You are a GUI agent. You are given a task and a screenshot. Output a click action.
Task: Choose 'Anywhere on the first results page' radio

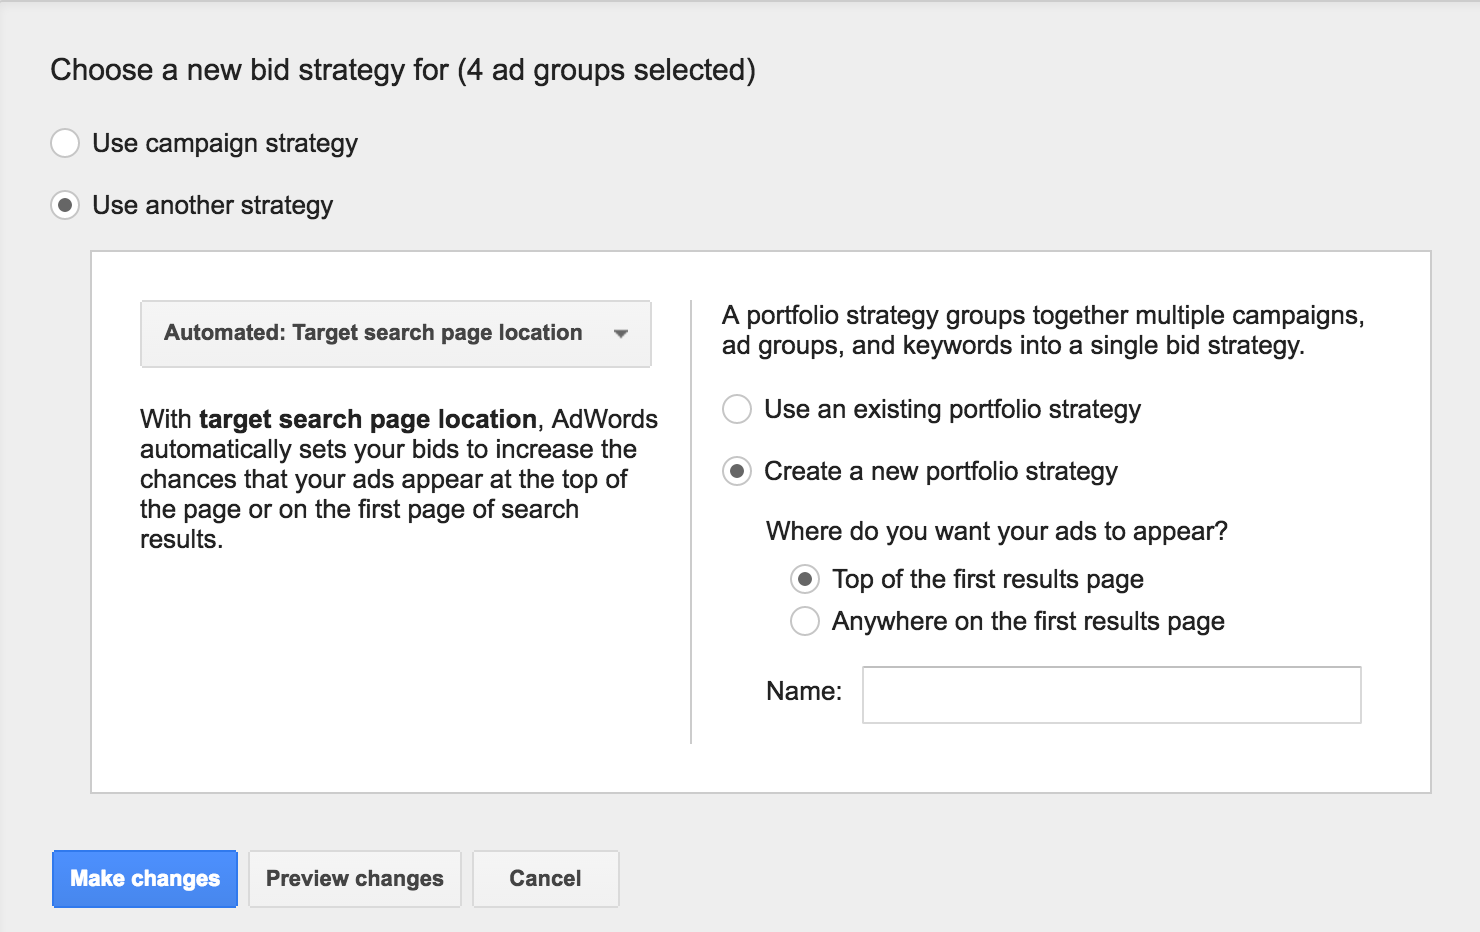805,621
